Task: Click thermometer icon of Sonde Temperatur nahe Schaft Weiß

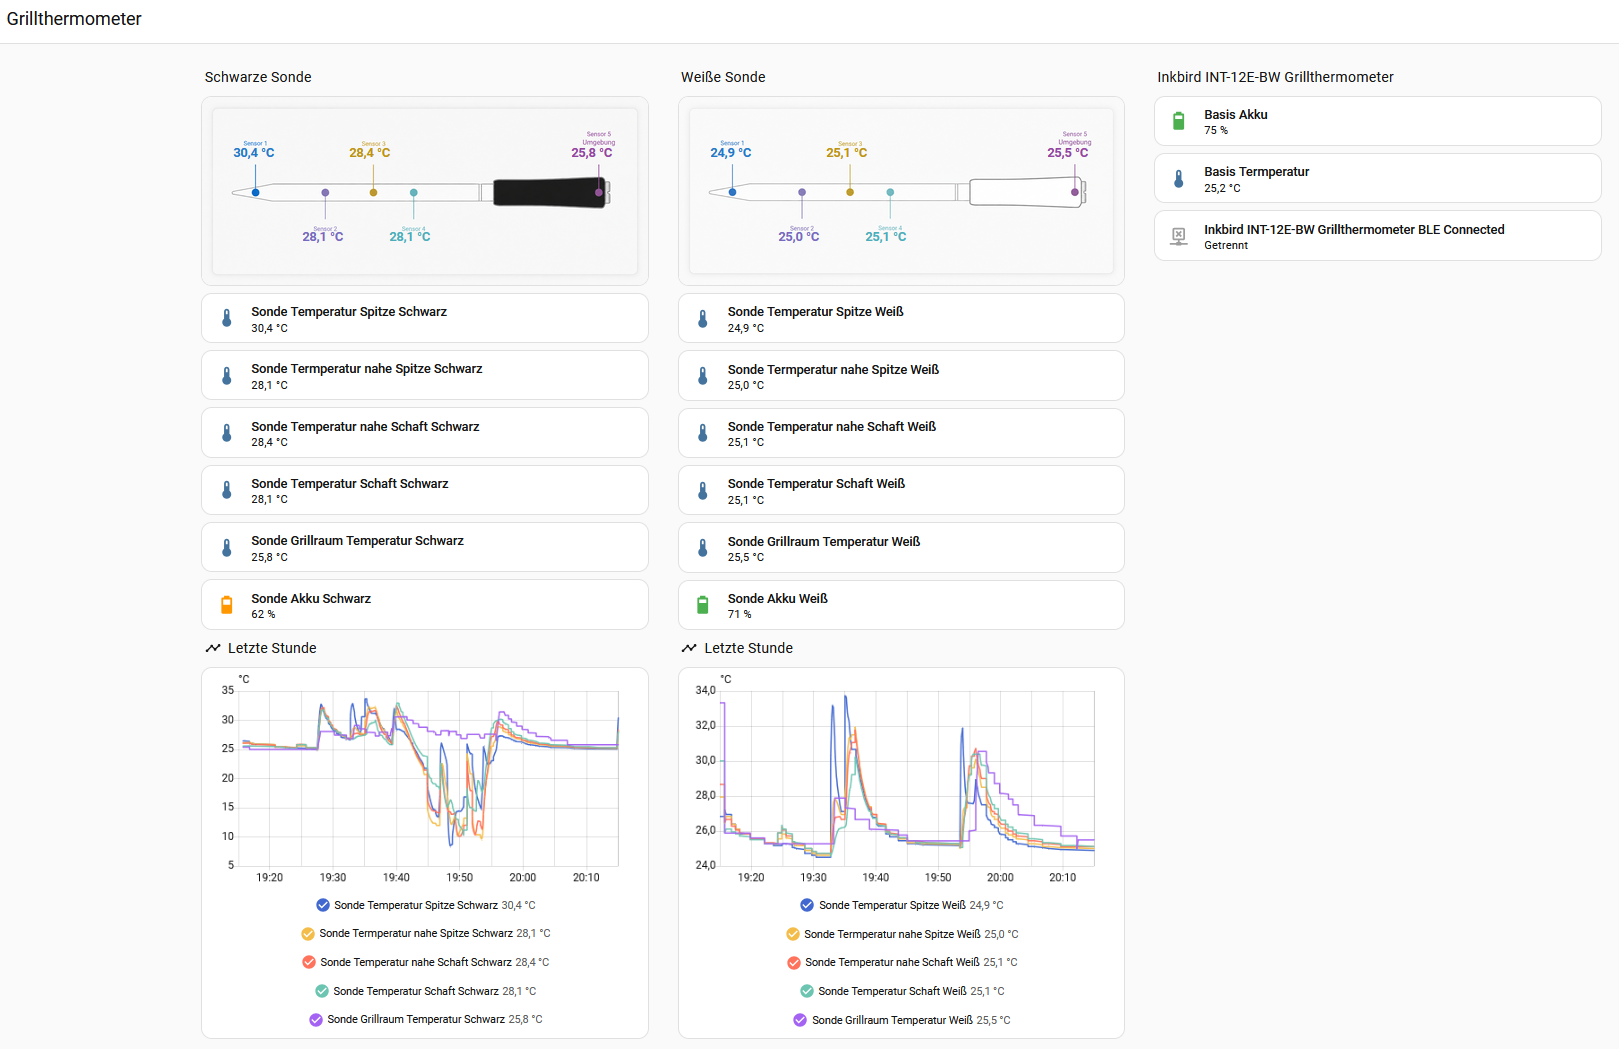Action: click(x=703, y=433)
